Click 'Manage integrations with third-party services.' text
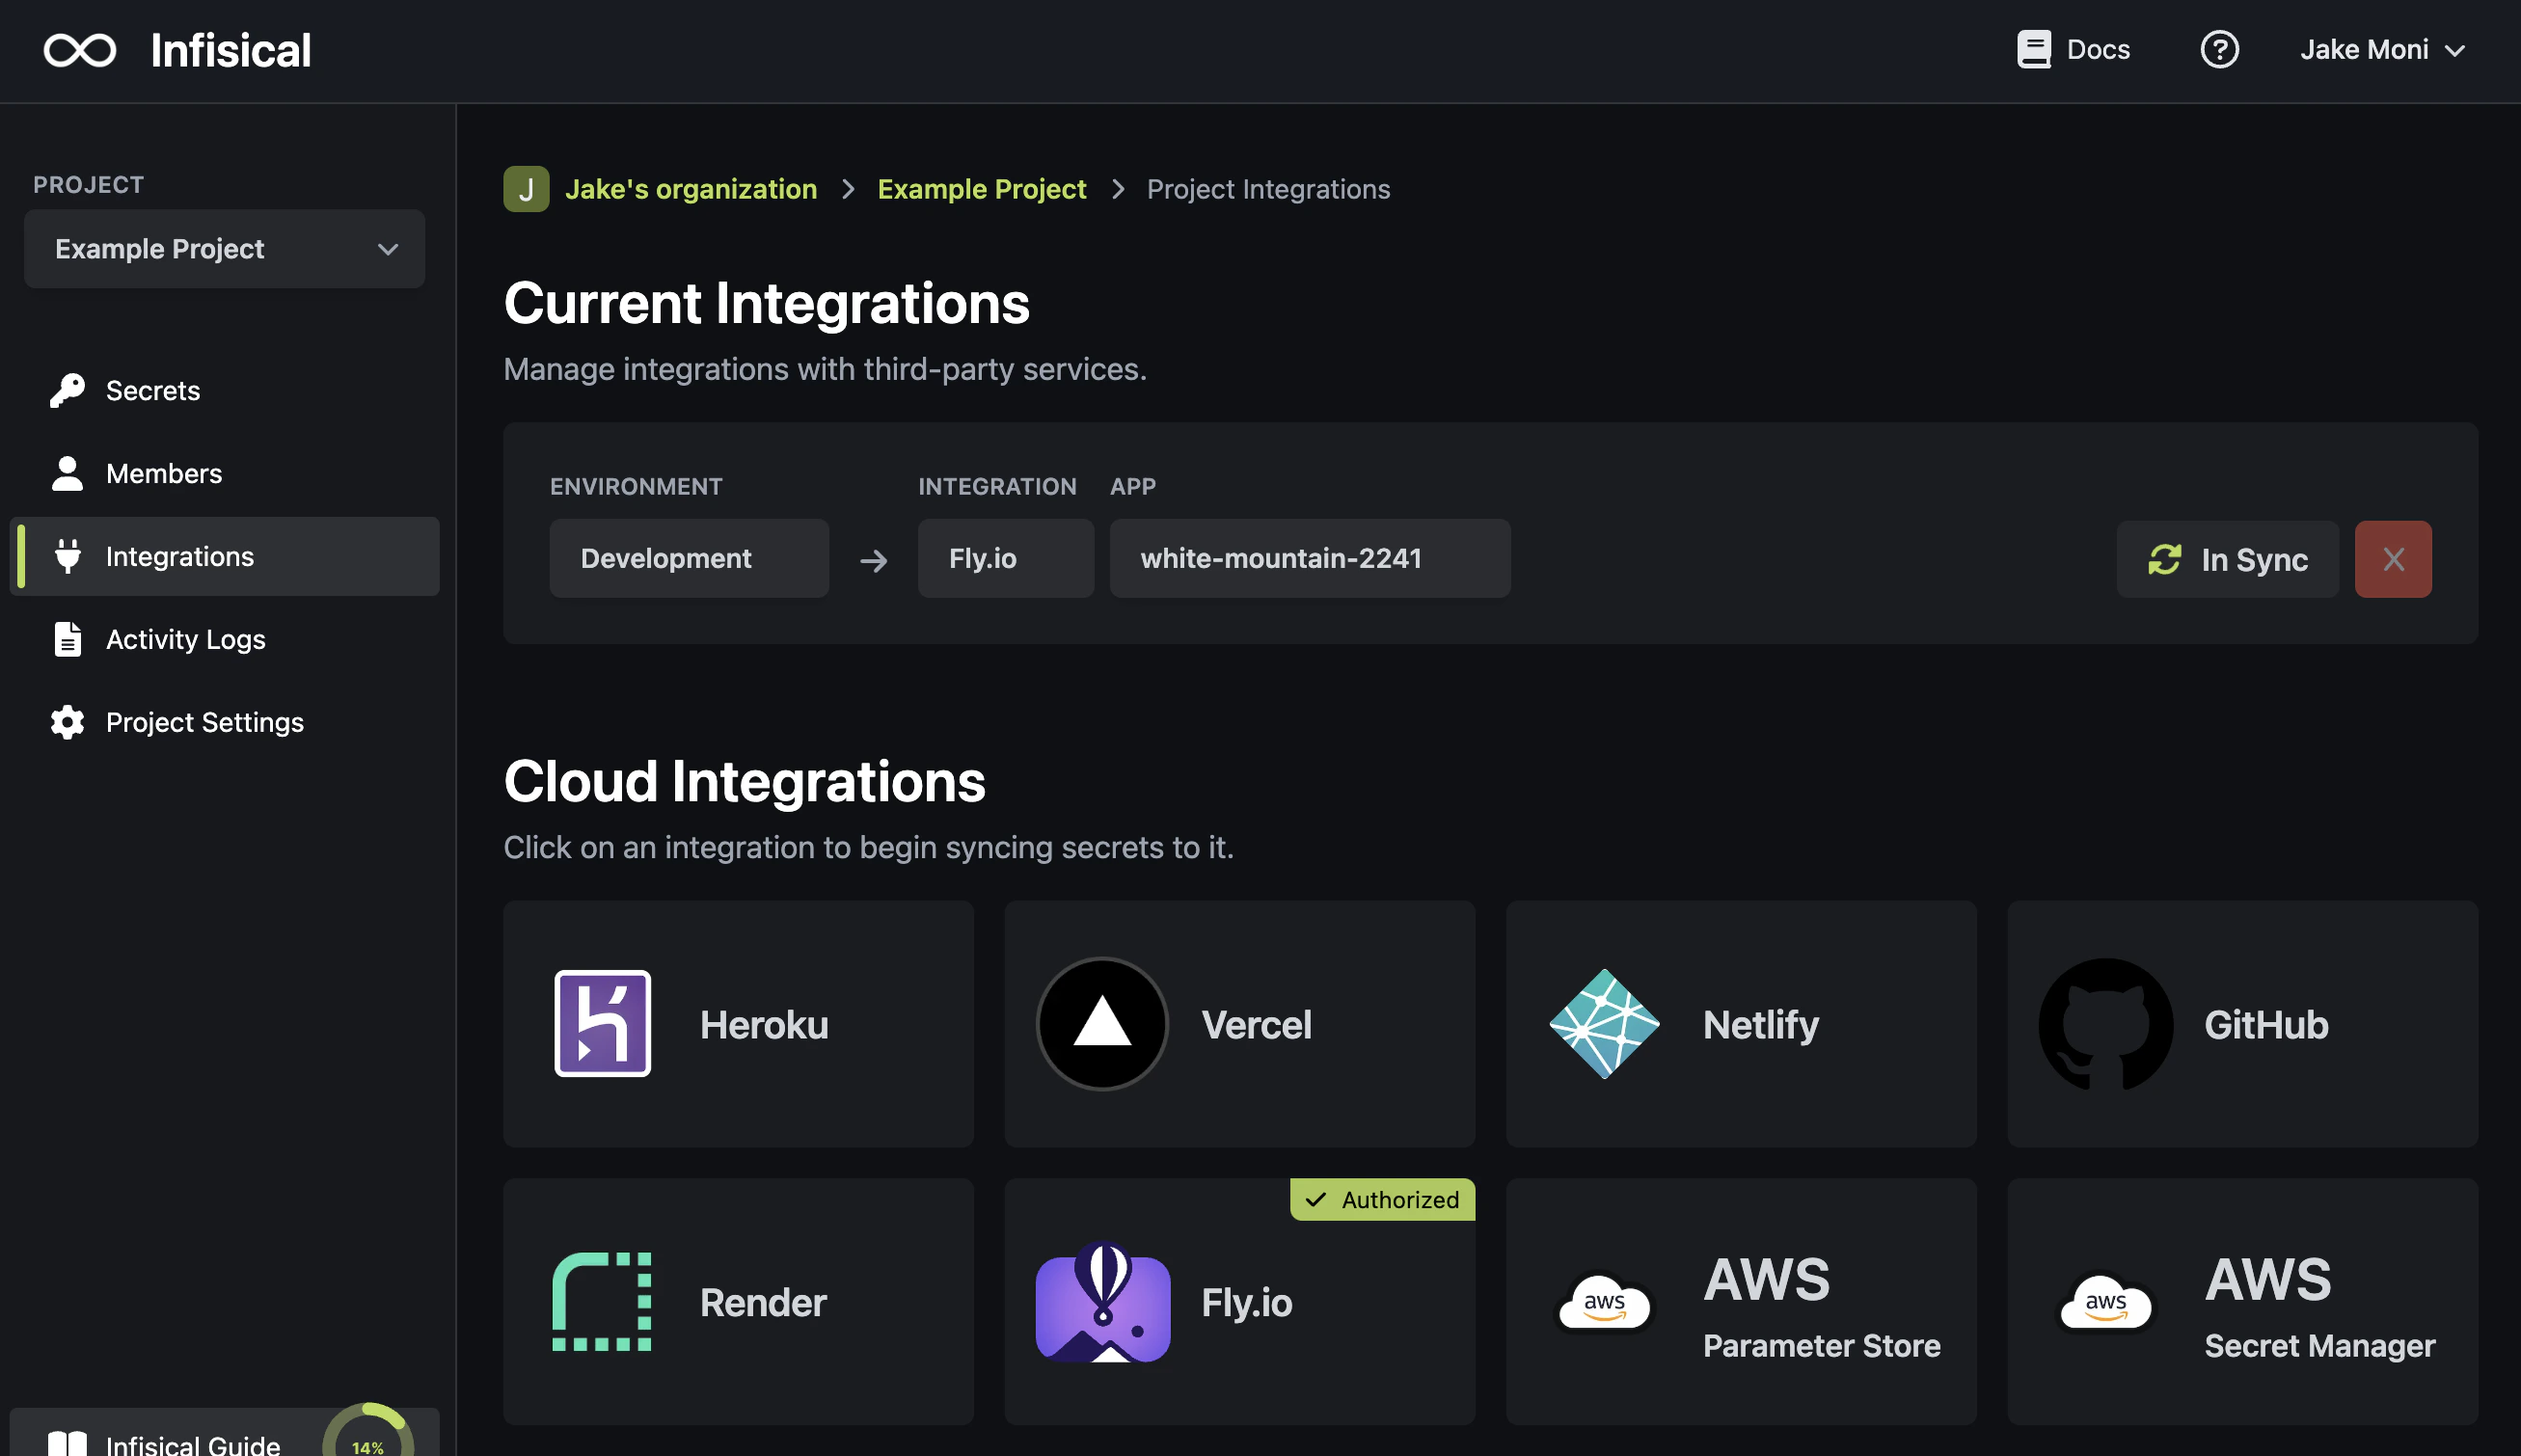The height and width of the screenshot is (1456, 2521). pyautogui.click(x=825, y=369)
